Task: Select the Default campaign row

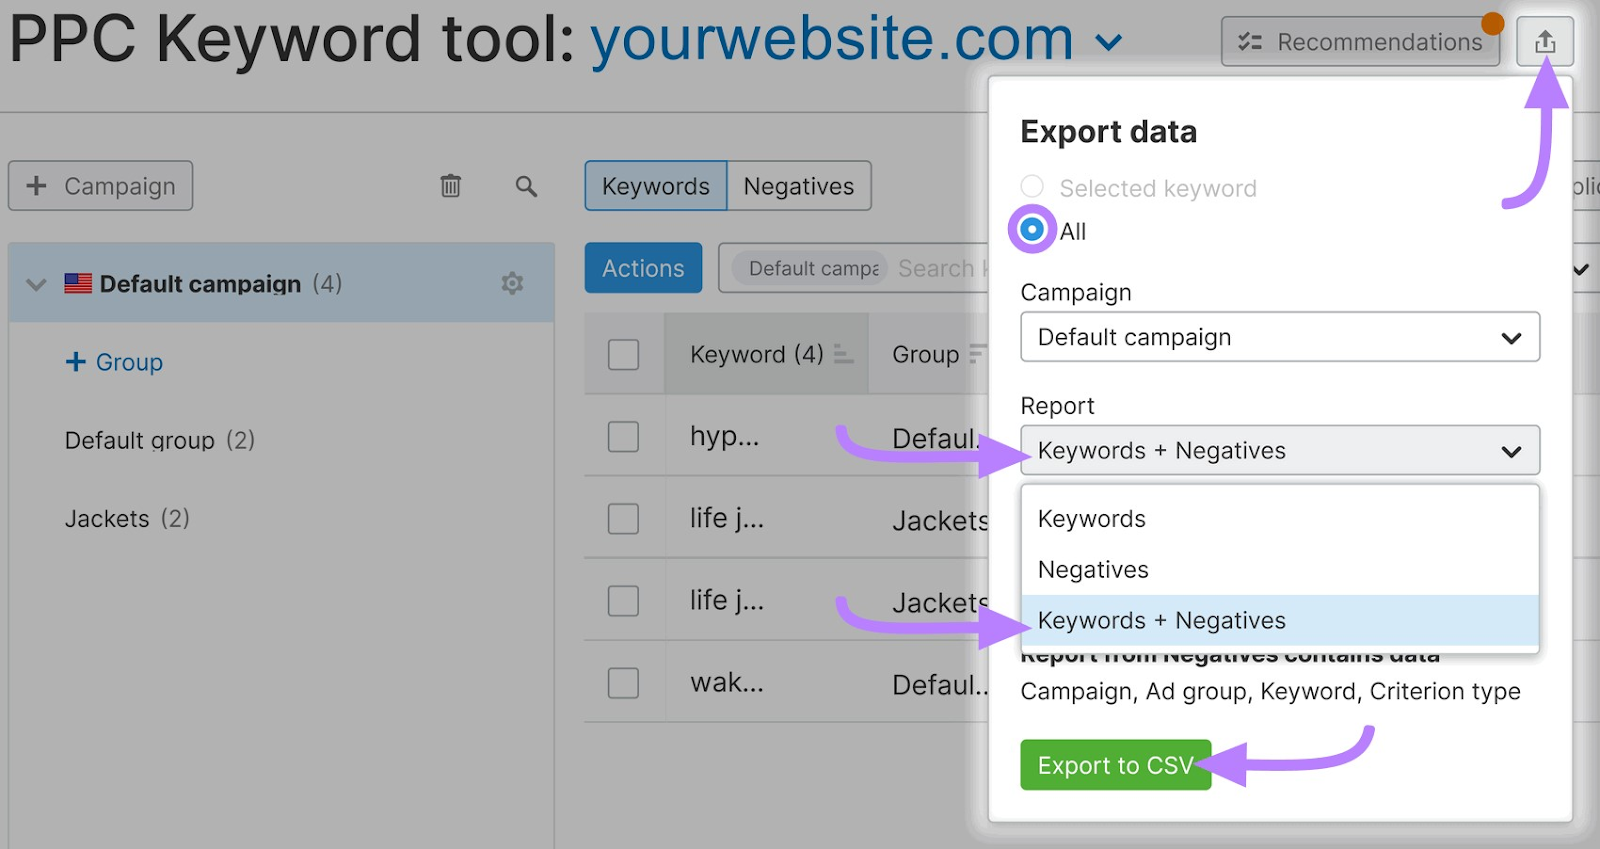Action: click(281, 283)
